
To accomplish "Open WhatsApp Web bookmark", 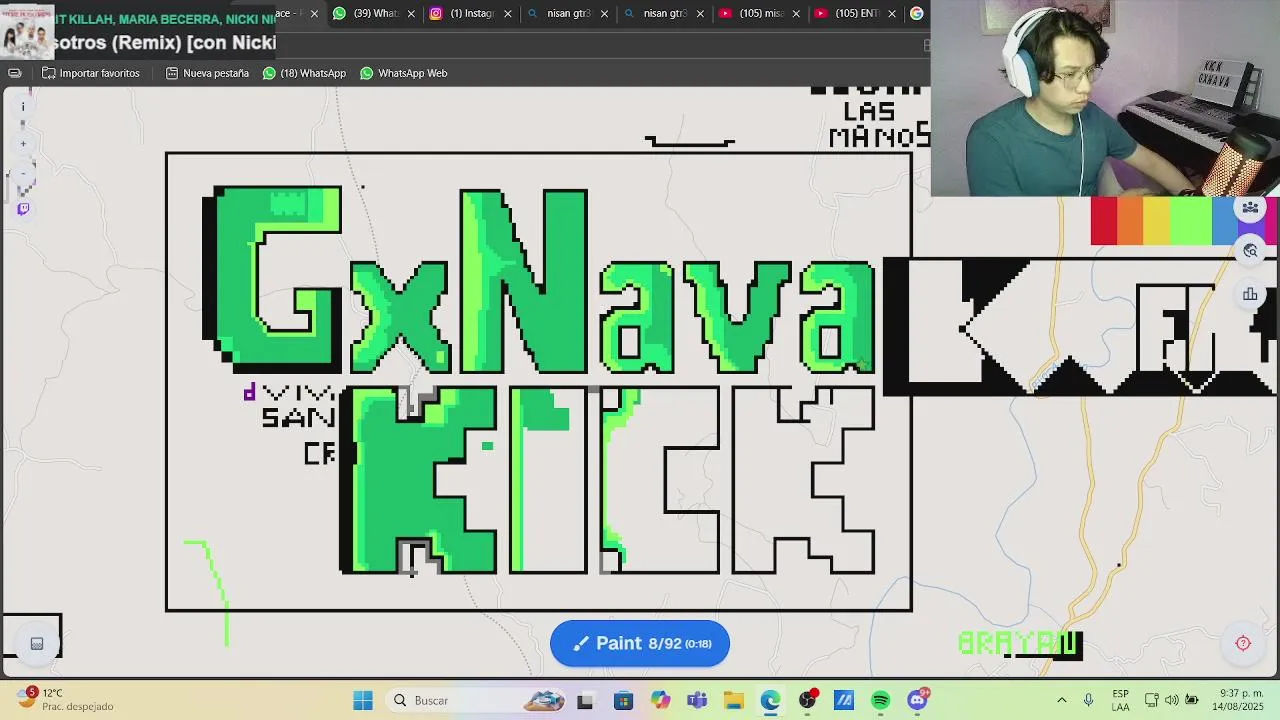I will click(x=403, y=73).
